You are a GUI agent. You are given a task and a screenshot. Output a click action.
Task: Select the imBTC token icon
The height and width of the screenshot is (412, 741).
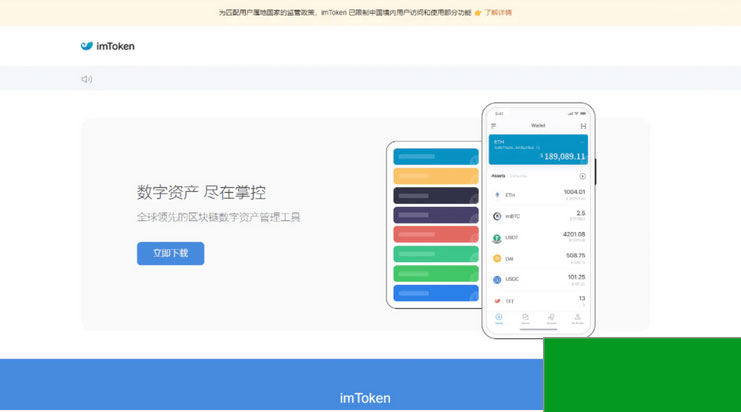[x=497, y=216]
